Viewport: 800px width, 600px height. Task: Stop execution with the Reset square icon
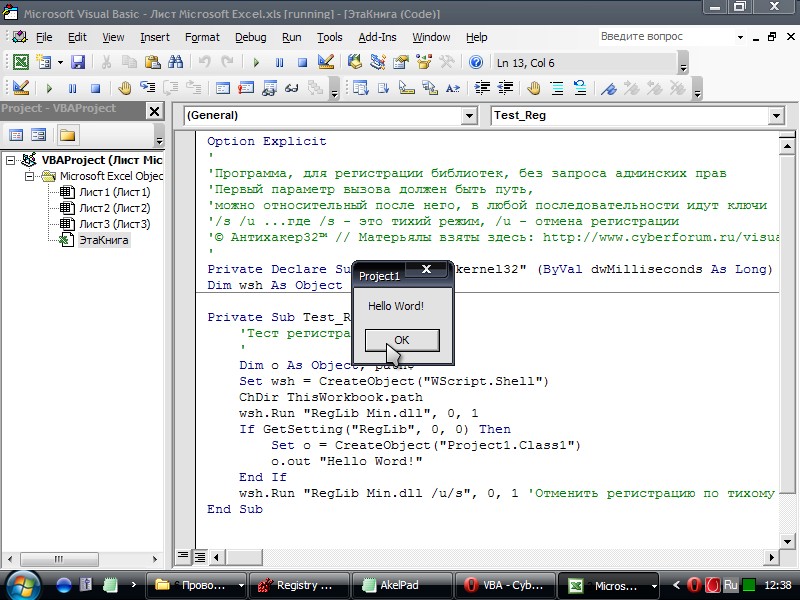(x=303, y=63)
